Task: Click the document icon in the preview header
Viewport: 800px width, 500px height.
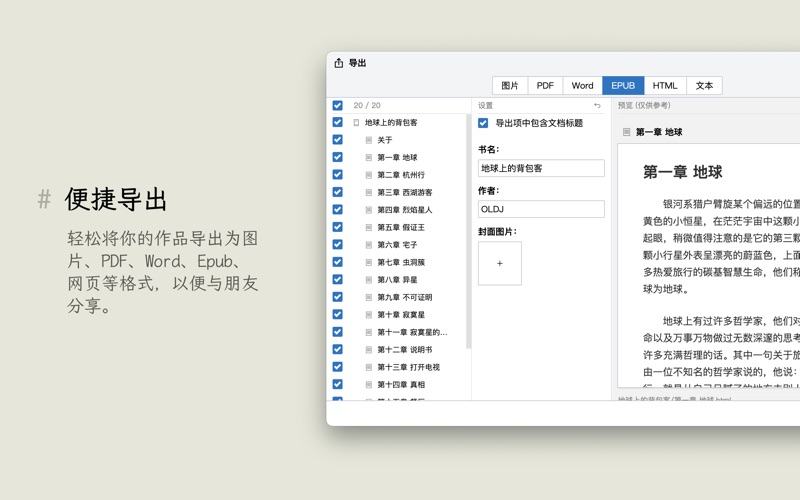Action: [626, 132]
